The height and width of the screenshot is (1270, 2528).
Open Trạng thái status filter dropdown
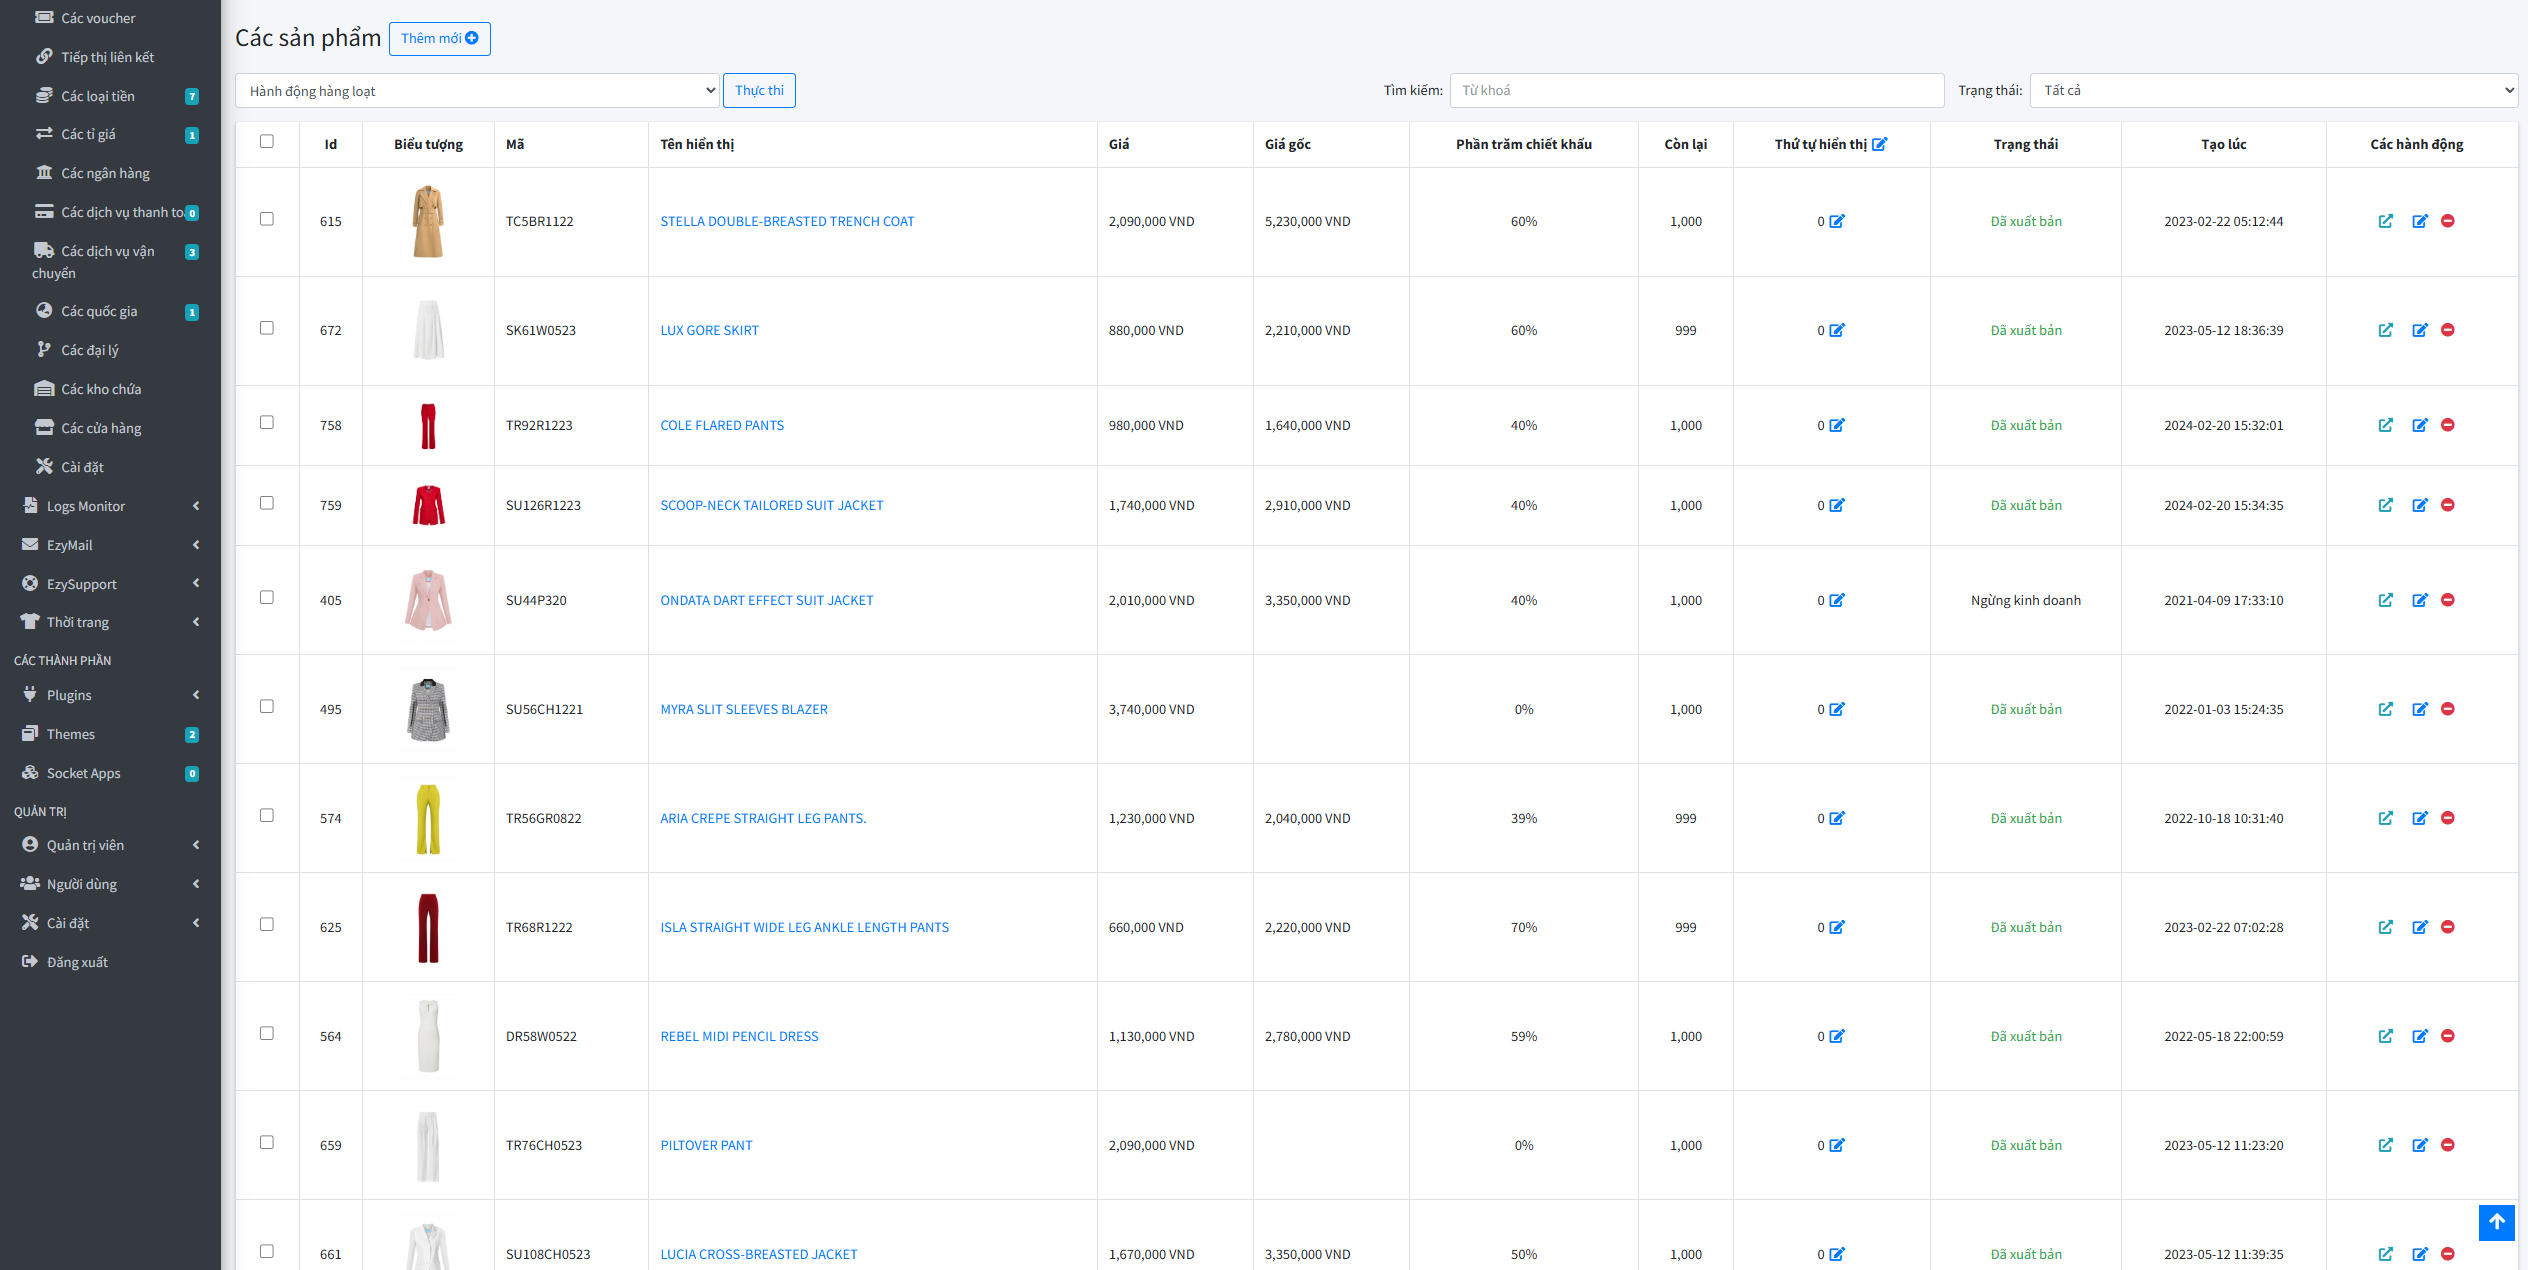tap(2273, 90)
